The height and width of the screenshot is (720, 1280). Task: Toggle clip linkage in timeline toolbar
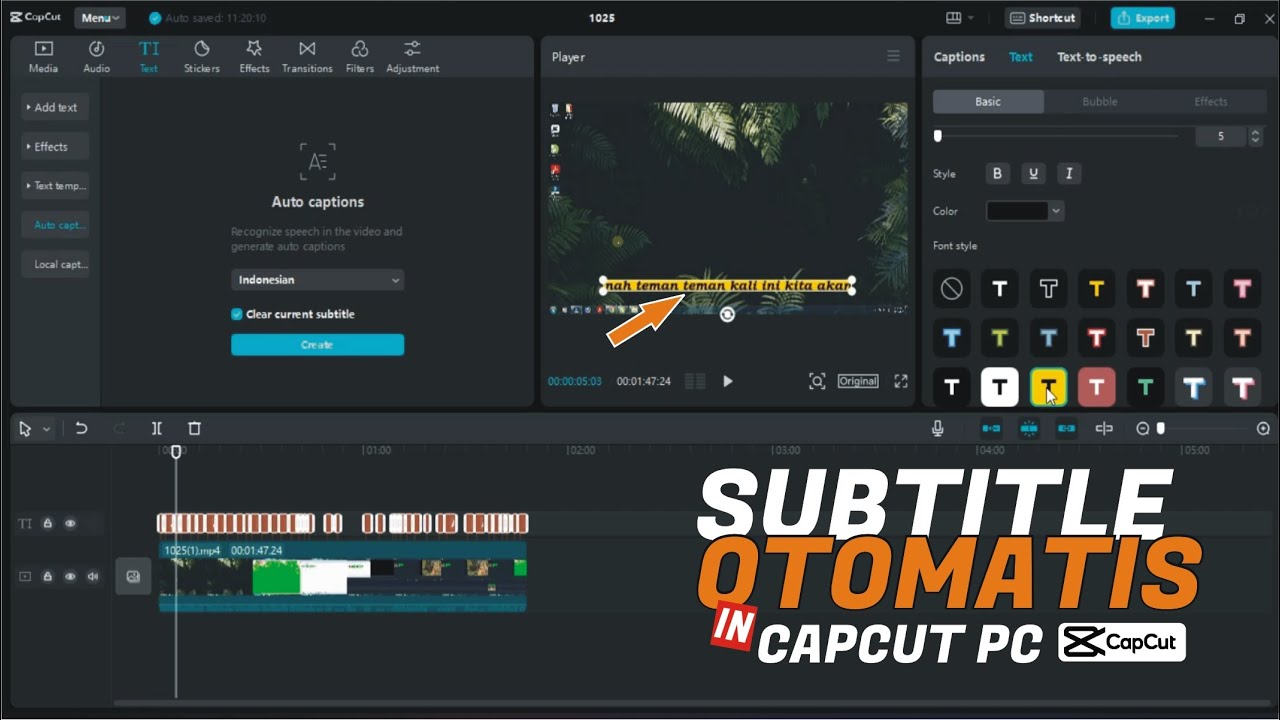1066,428
